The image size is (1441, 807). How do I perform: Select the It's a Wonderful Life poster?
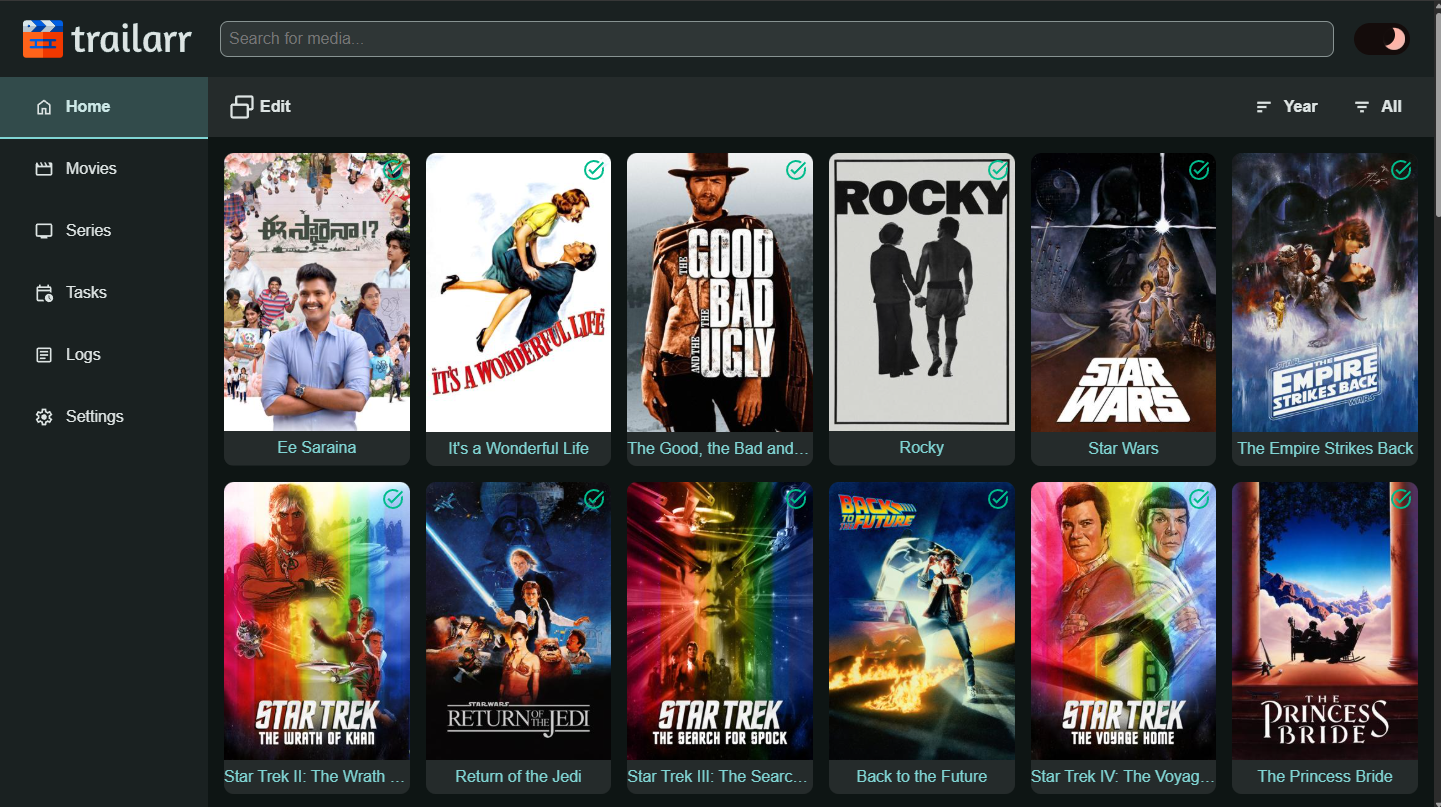point(519,292)
